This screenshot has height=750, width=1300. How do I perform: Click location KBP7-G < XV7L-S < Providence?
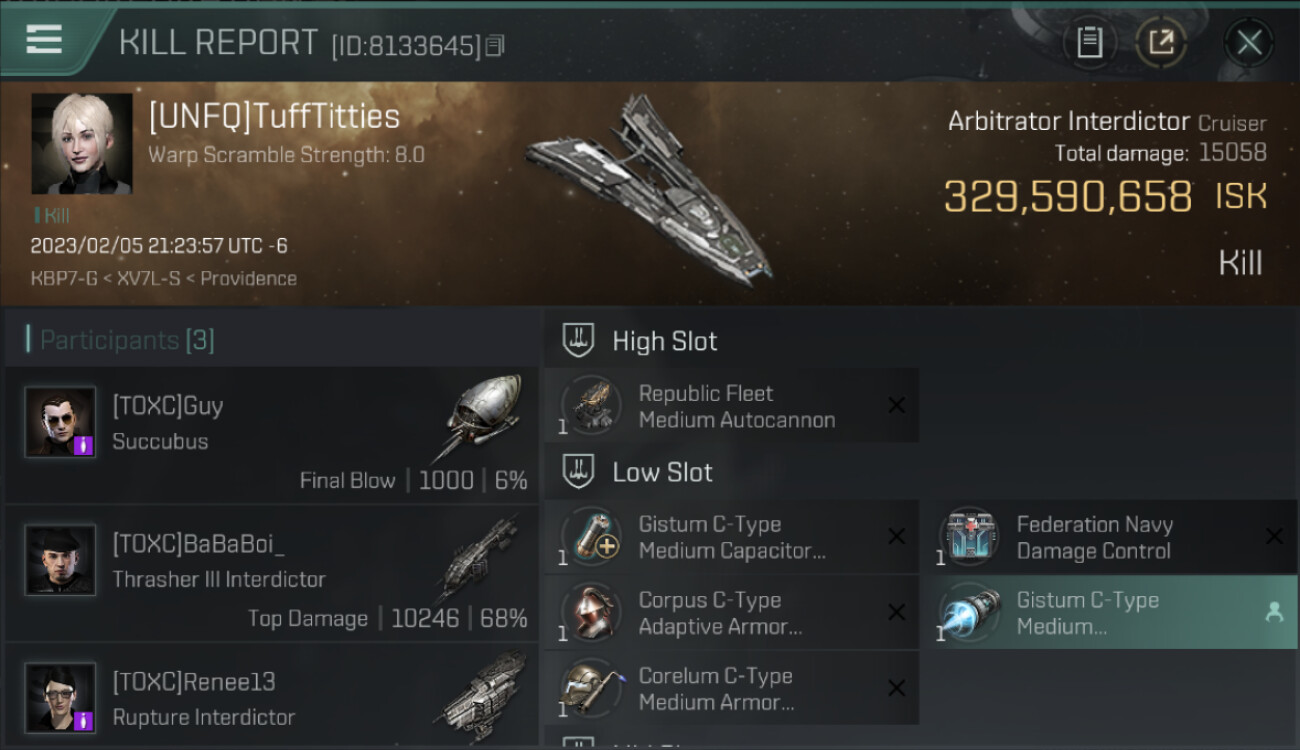point(163,278)
